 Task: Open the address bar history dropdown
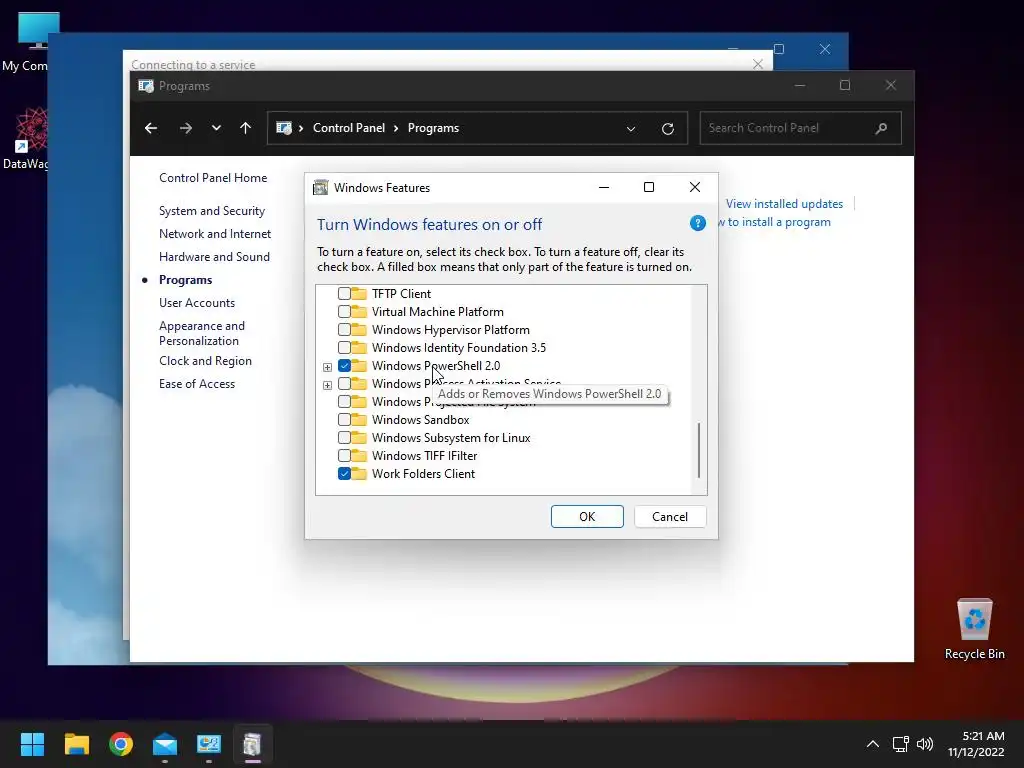[631, 129]
